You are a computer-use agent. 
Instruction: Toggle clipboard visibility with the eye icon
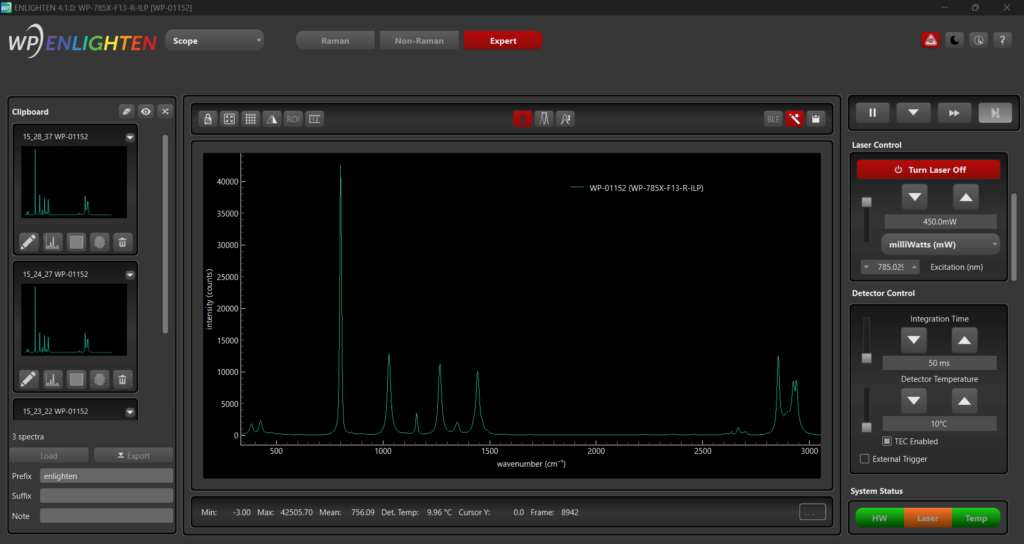[x=146, y=111]
